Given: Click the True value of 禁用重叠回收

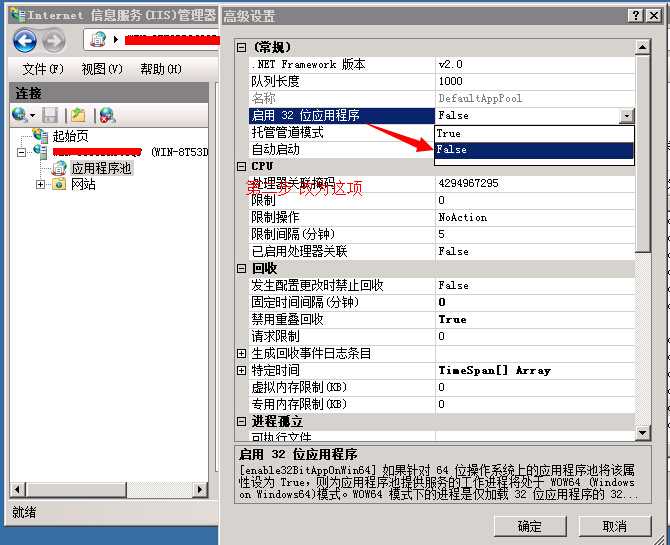Looking at the screenshot, I should point(452,319).
